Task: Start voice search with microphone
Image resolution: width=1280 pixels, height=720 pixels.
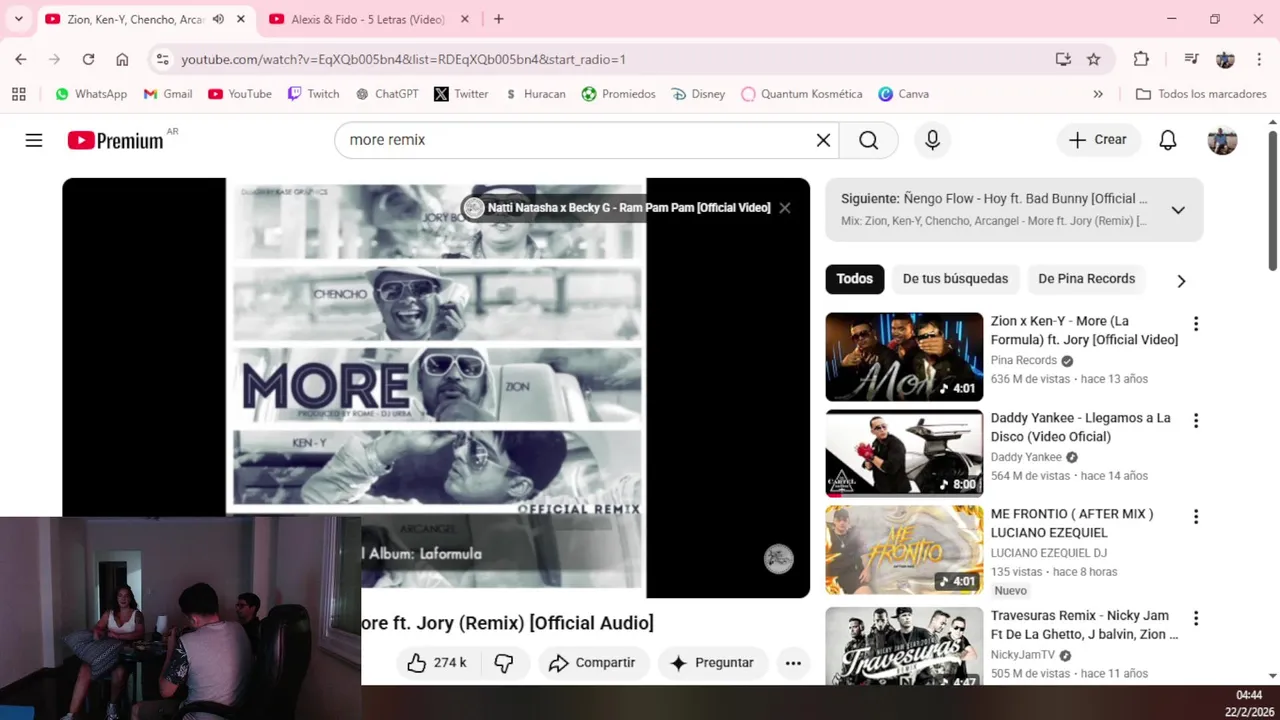Action: pyautogui.click(x=932, y=140)
